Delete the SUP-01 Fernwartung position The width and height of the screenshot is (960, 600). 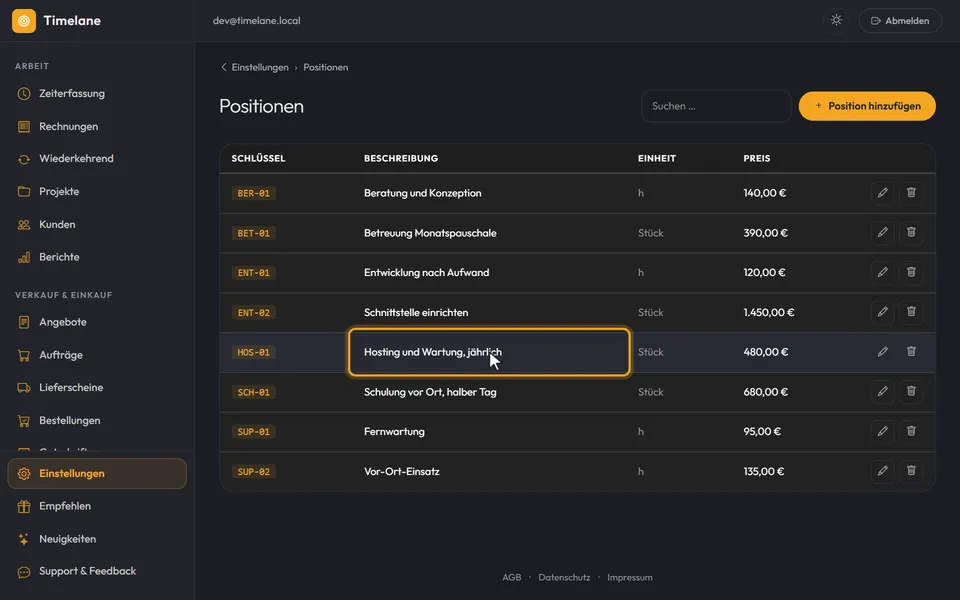pyautogui.click(x=911, y=432)
